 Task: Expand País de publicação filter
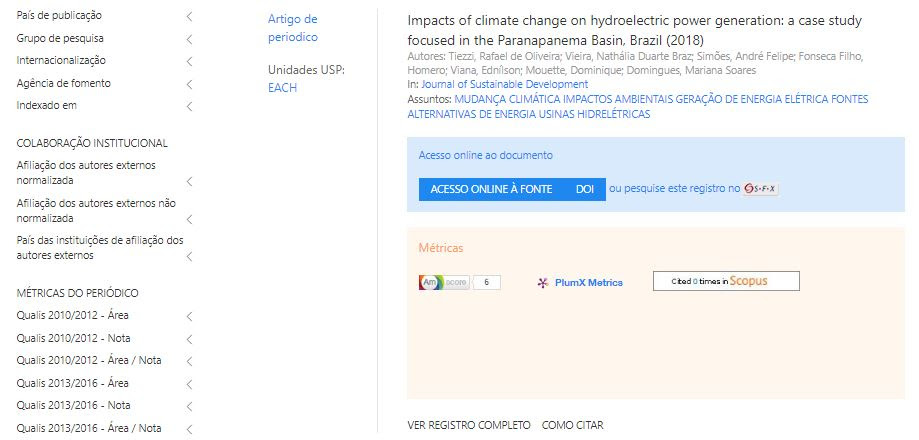[x=189, y=16]
